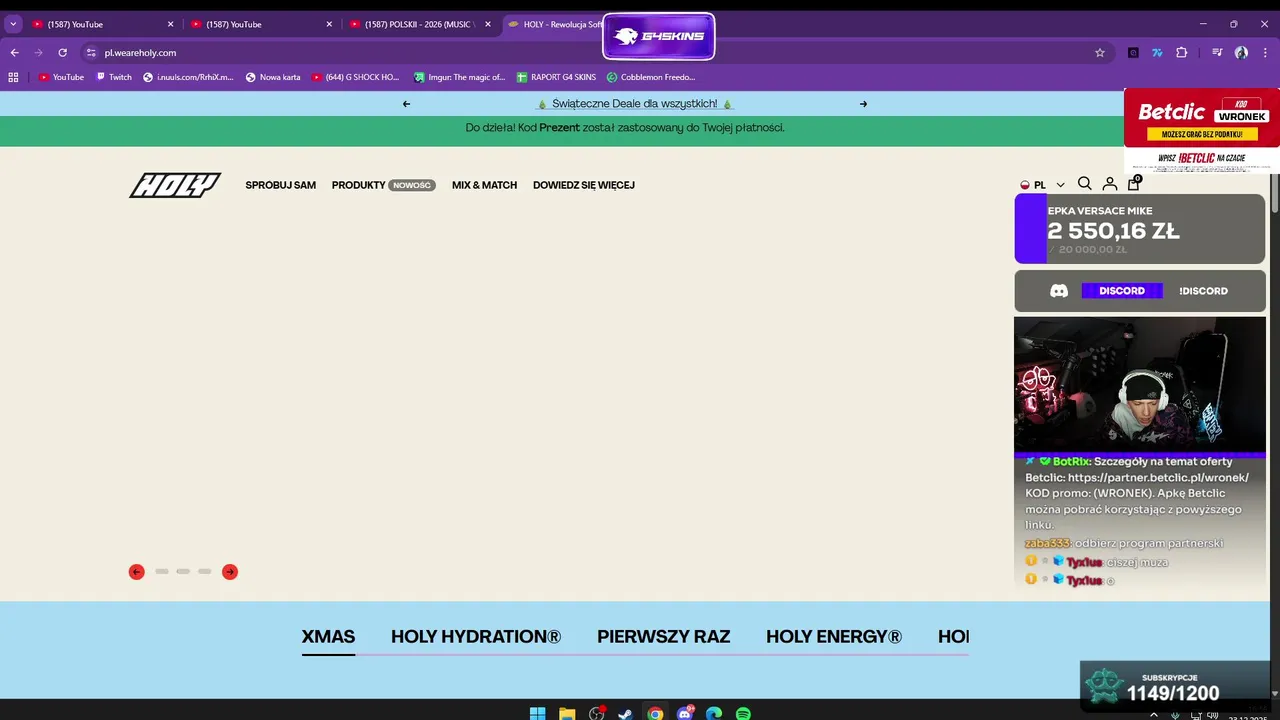Image resolution: width=1280 pixels, height=720 pixels.
Task: Open DOWIEDZ SIĘ WIĘCEJ menu item
Action: click(584, 185)
